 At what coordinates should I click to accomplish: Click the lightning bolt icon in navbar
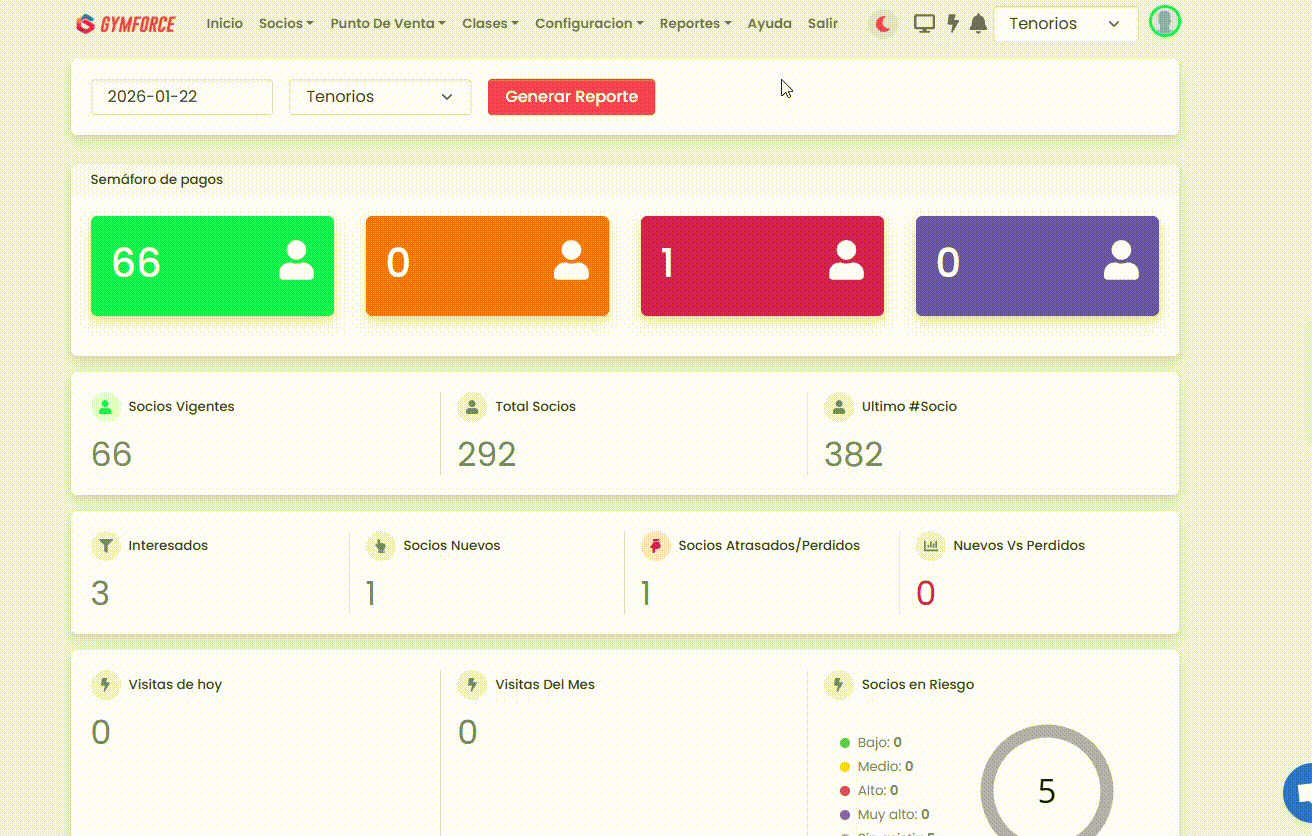[953, 24]
